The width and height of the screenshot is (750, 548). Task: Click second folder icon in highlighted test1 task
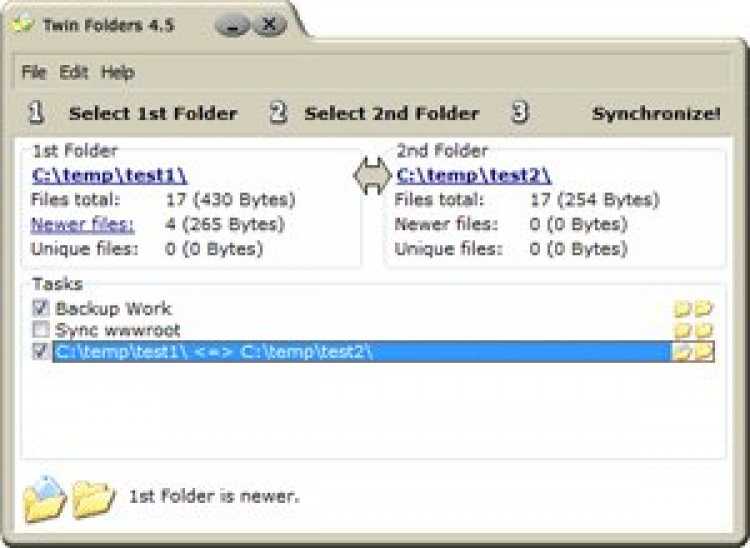704,352
